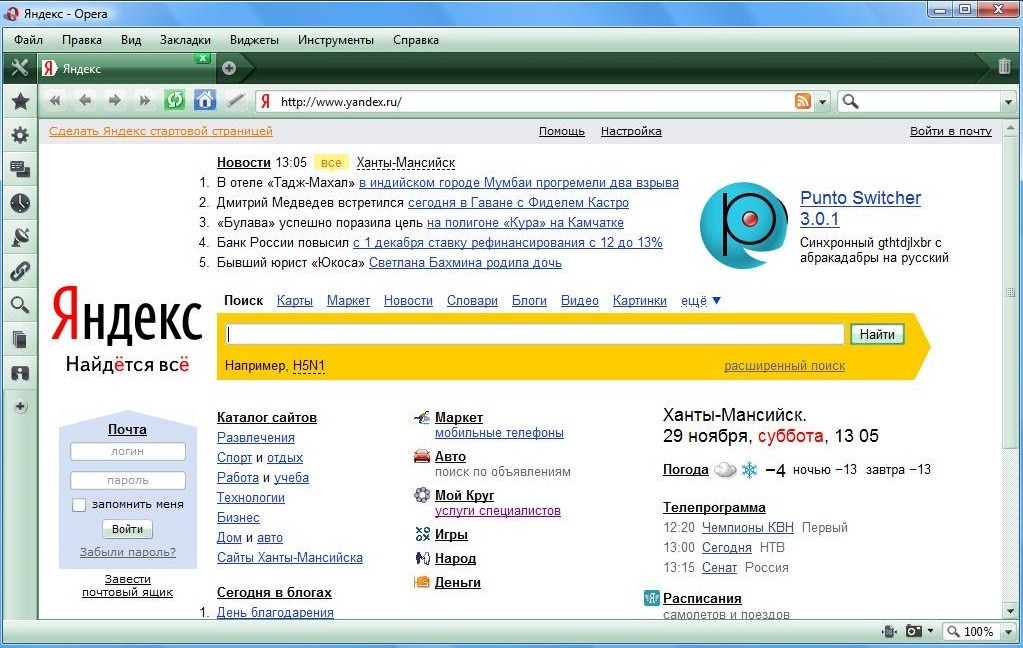Open the Unite/chat panel icon in sidebar

(x=20, y=169)
